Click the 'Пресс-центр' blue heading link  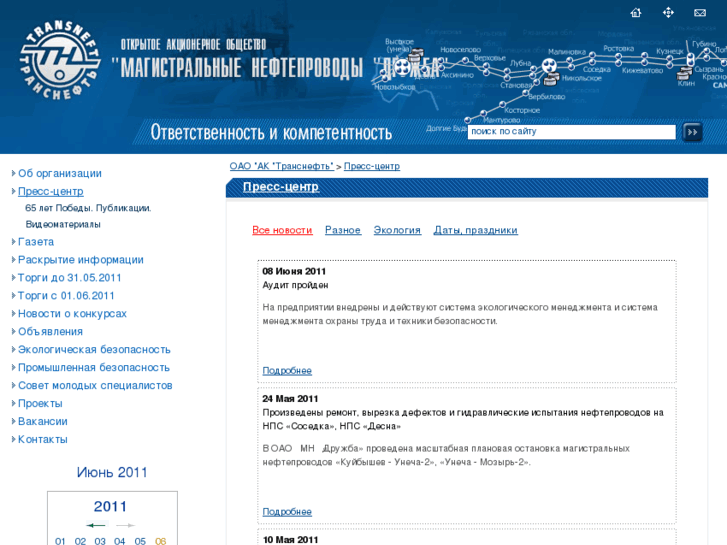281,186
